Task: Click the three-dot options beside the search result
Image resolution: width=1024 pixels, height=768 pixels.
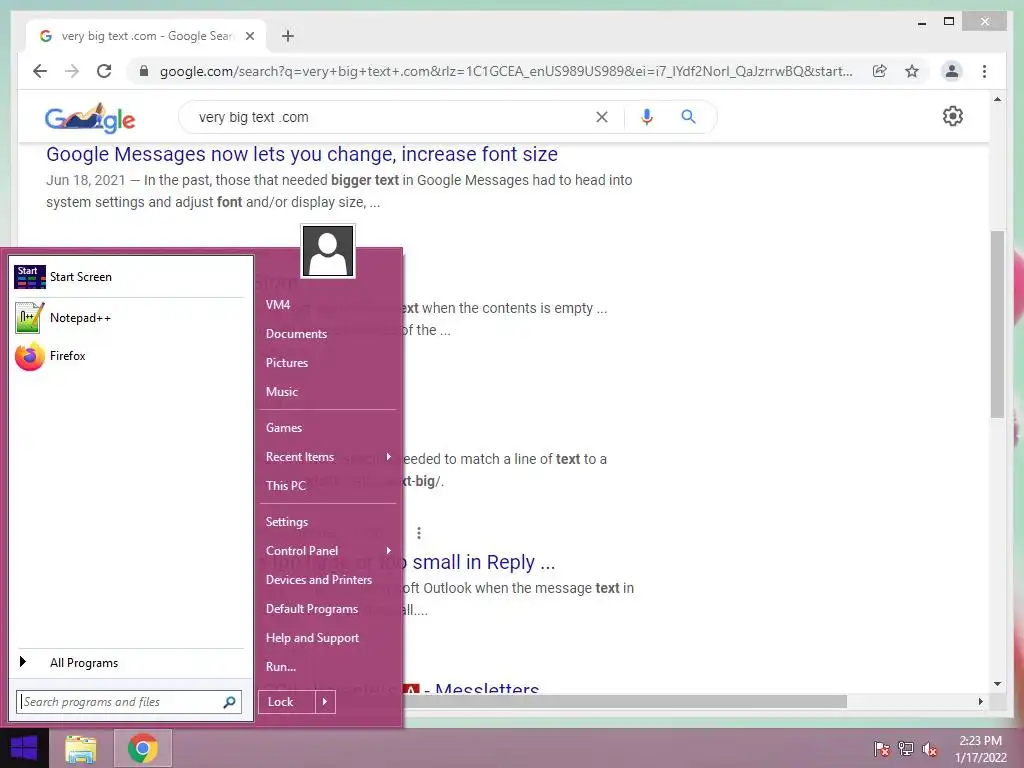Action: 419,533
